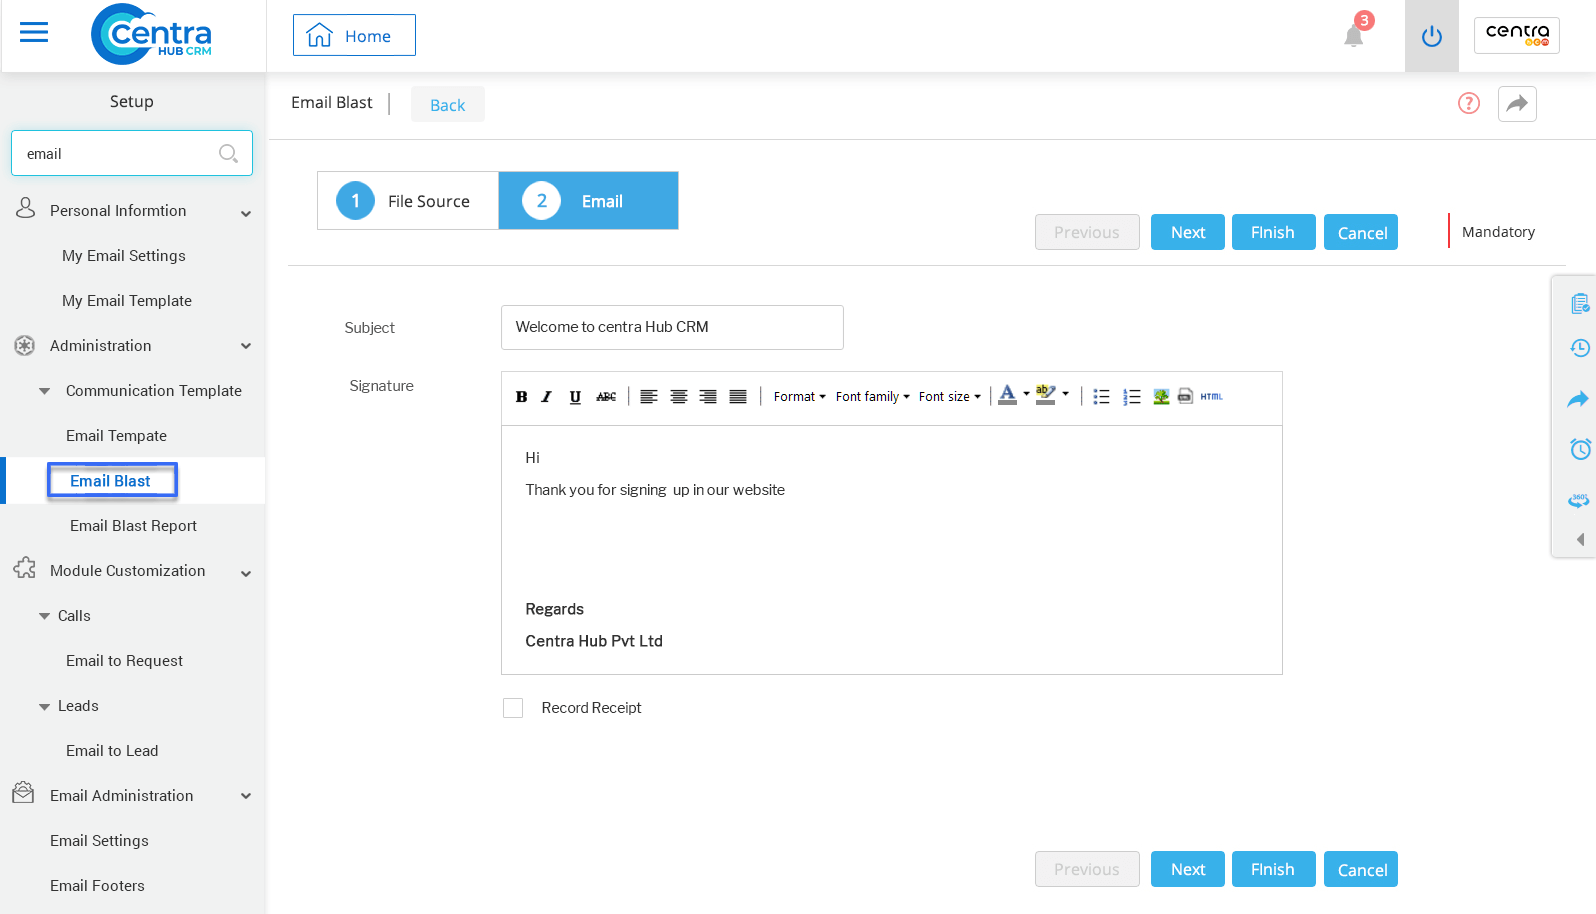Image resolution: width=1596 pixels, height=914 pixels.
Task: Insert a numbered list in editor
Action: coord(1132,397)
